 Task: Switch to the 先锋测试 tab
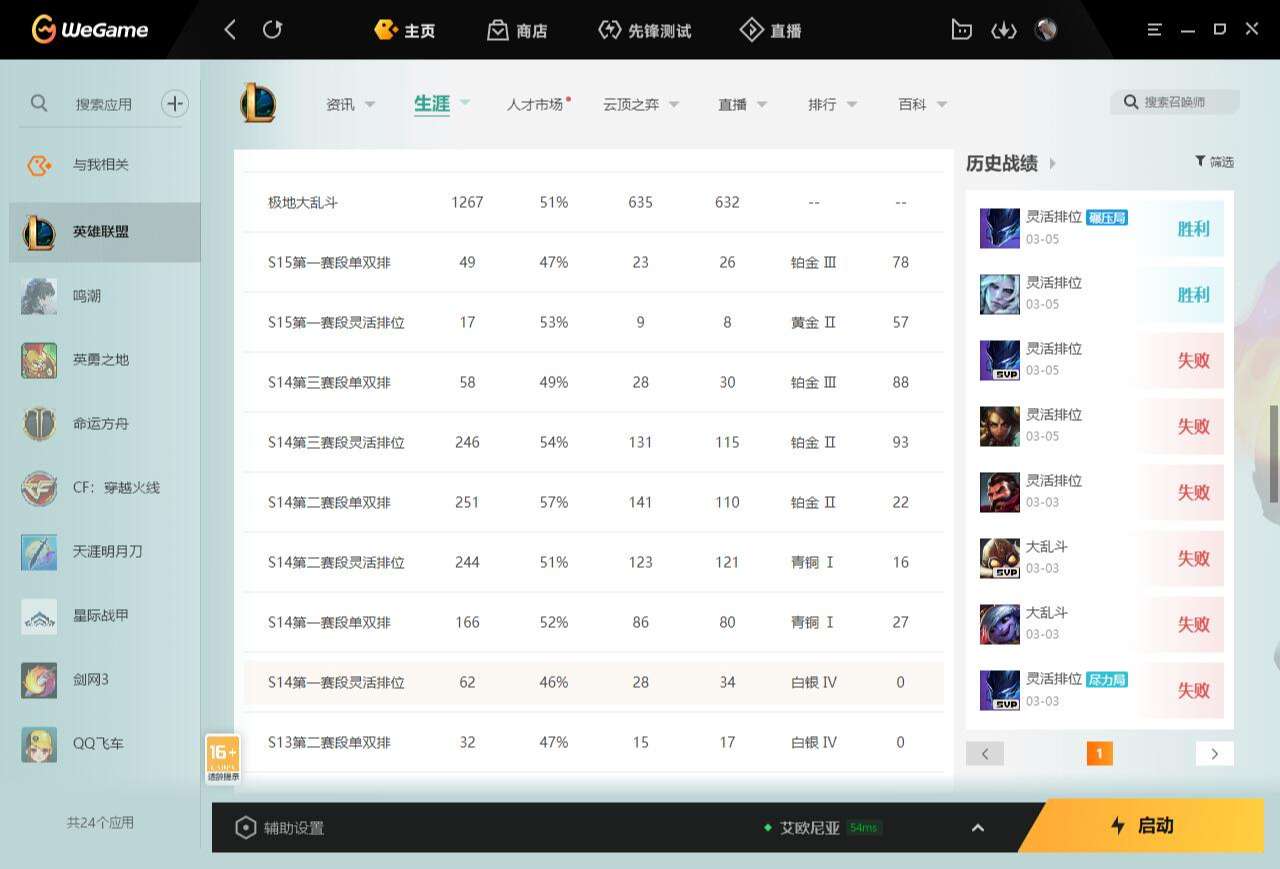[x=644, y=30]
